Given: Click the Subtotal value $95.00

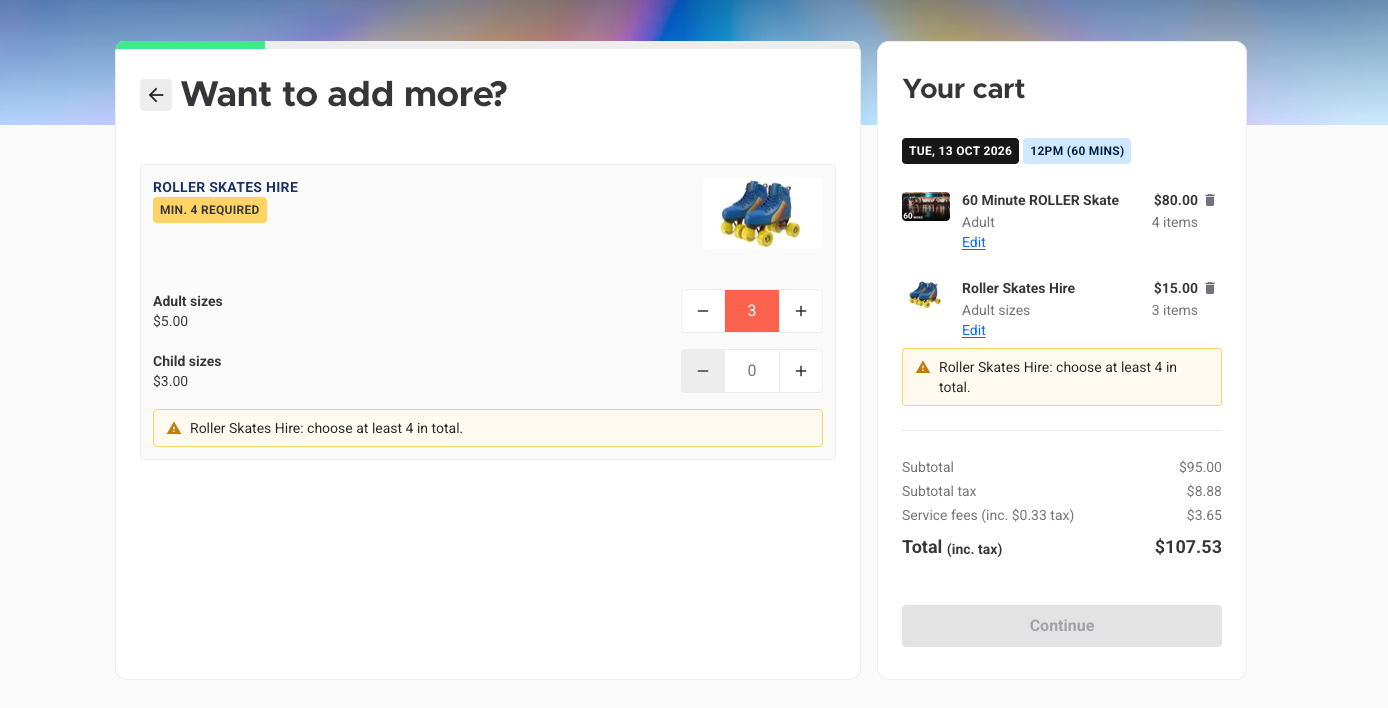Looking at the screenshot, I should 1200,467.
